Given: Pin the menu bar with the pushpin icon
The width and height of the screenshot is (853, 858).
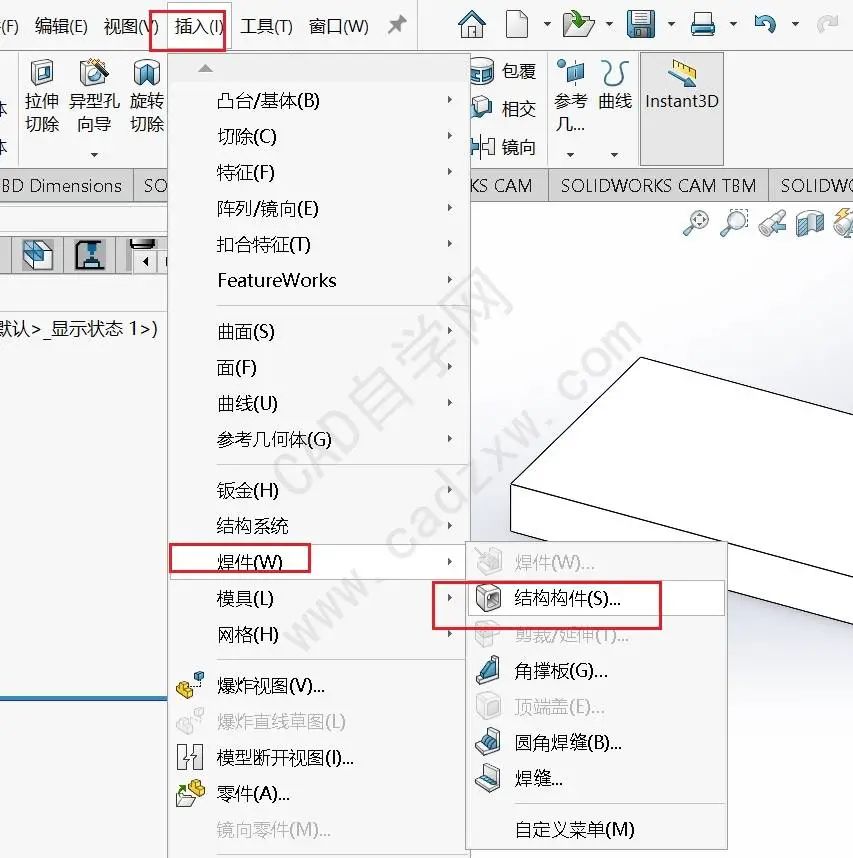Looking at the screenshot, I should (397, 24).
